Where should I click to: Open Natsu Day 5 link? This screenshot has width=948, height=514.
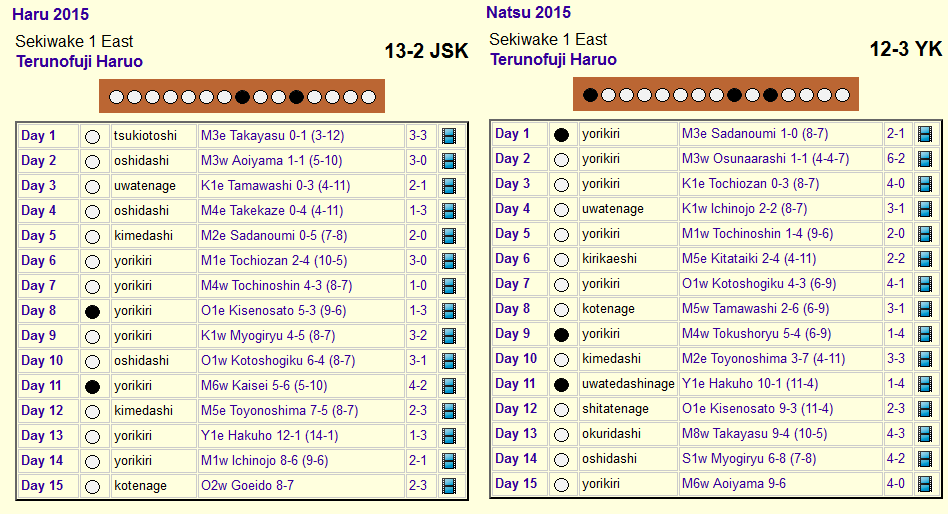click(x=512, y=233)
